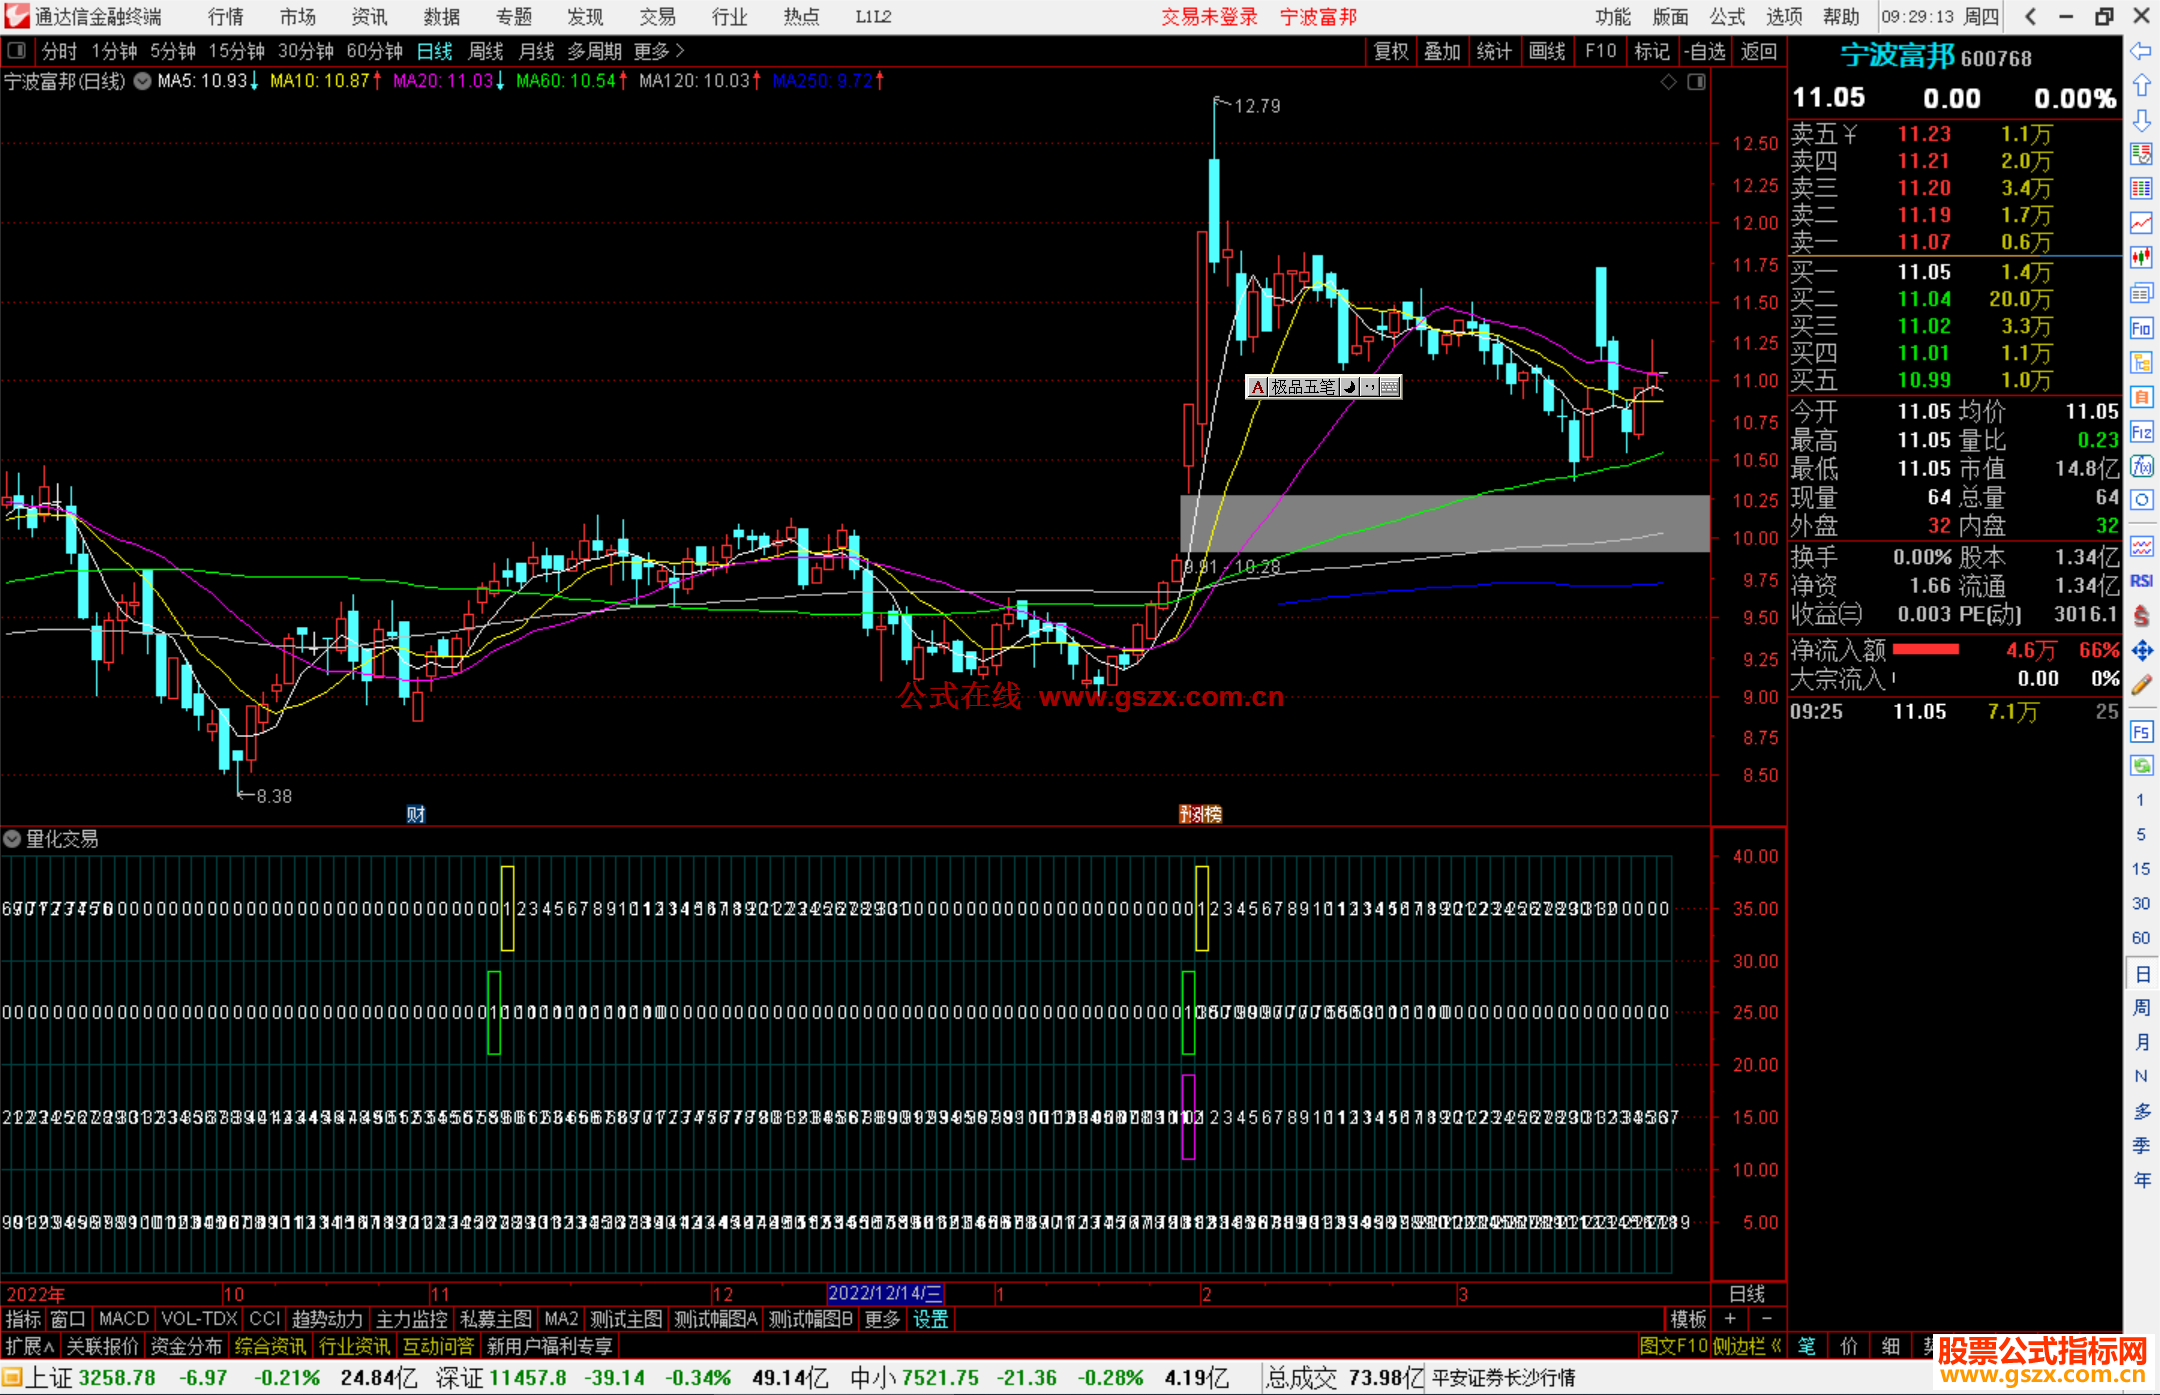This screenshot has width=2160, height=1395.
Task: Open the 模板 template dropdown
Action: (1688, 1319)
